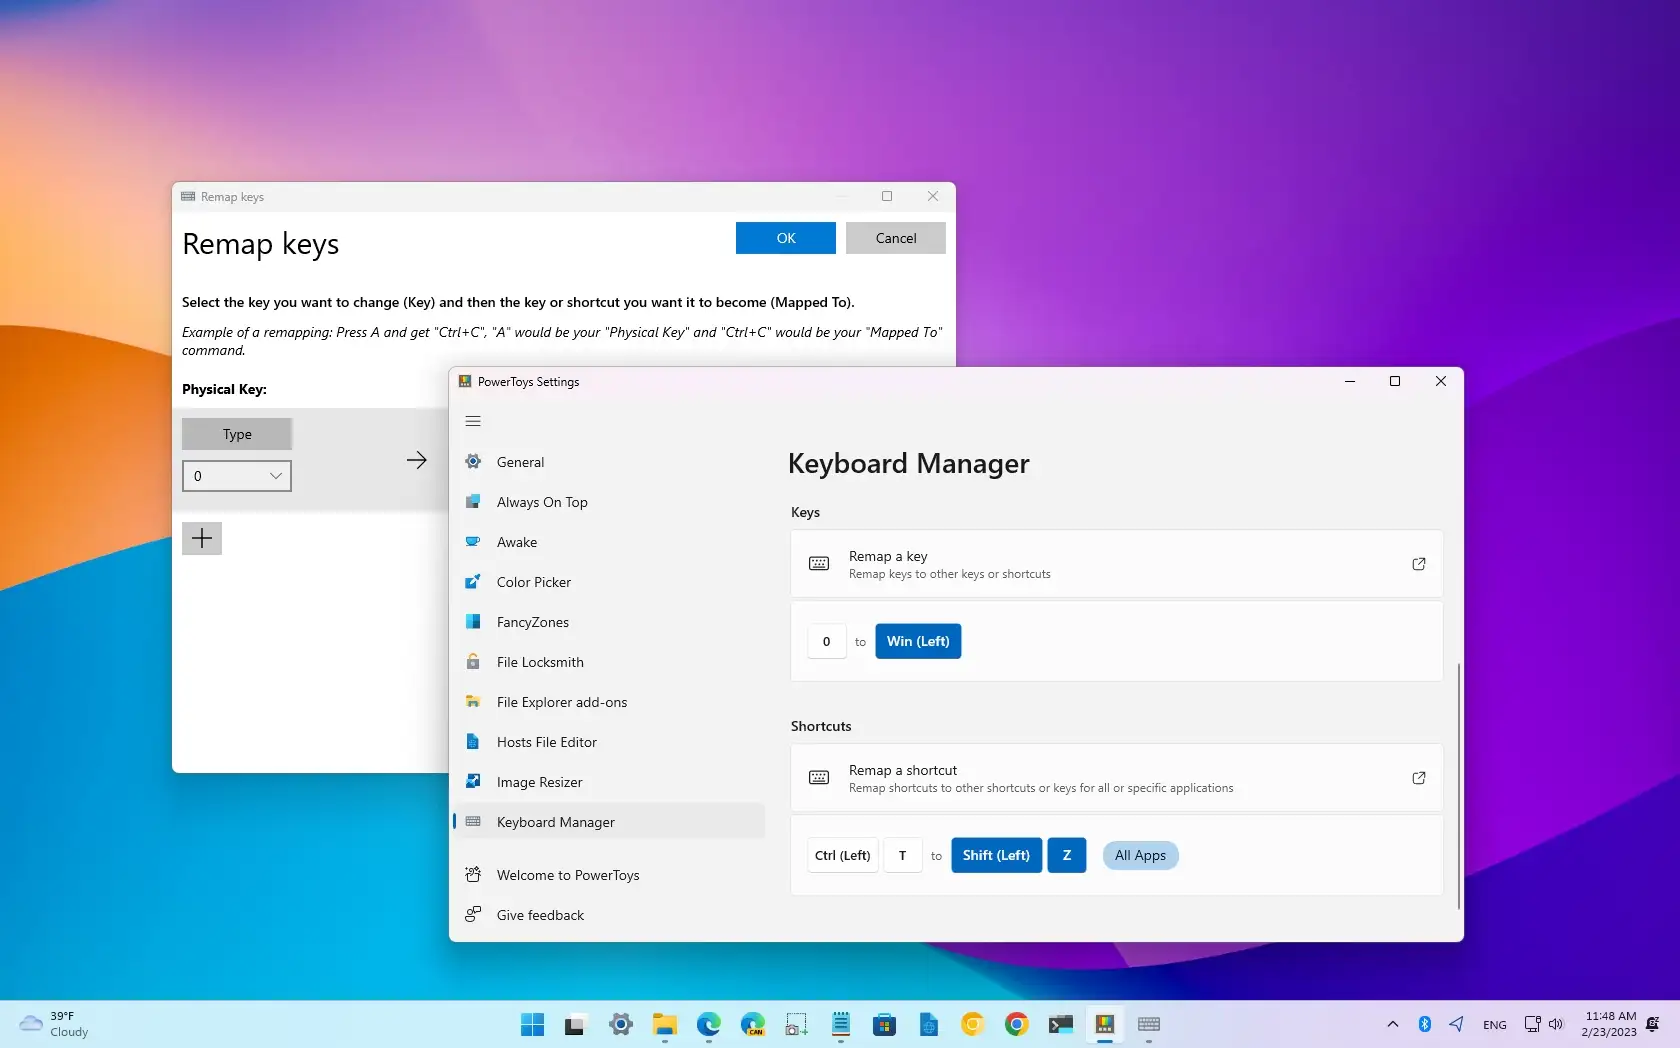Select the FancyZones module icon
Screen dimensions: 1680x1048
point(473,621)
